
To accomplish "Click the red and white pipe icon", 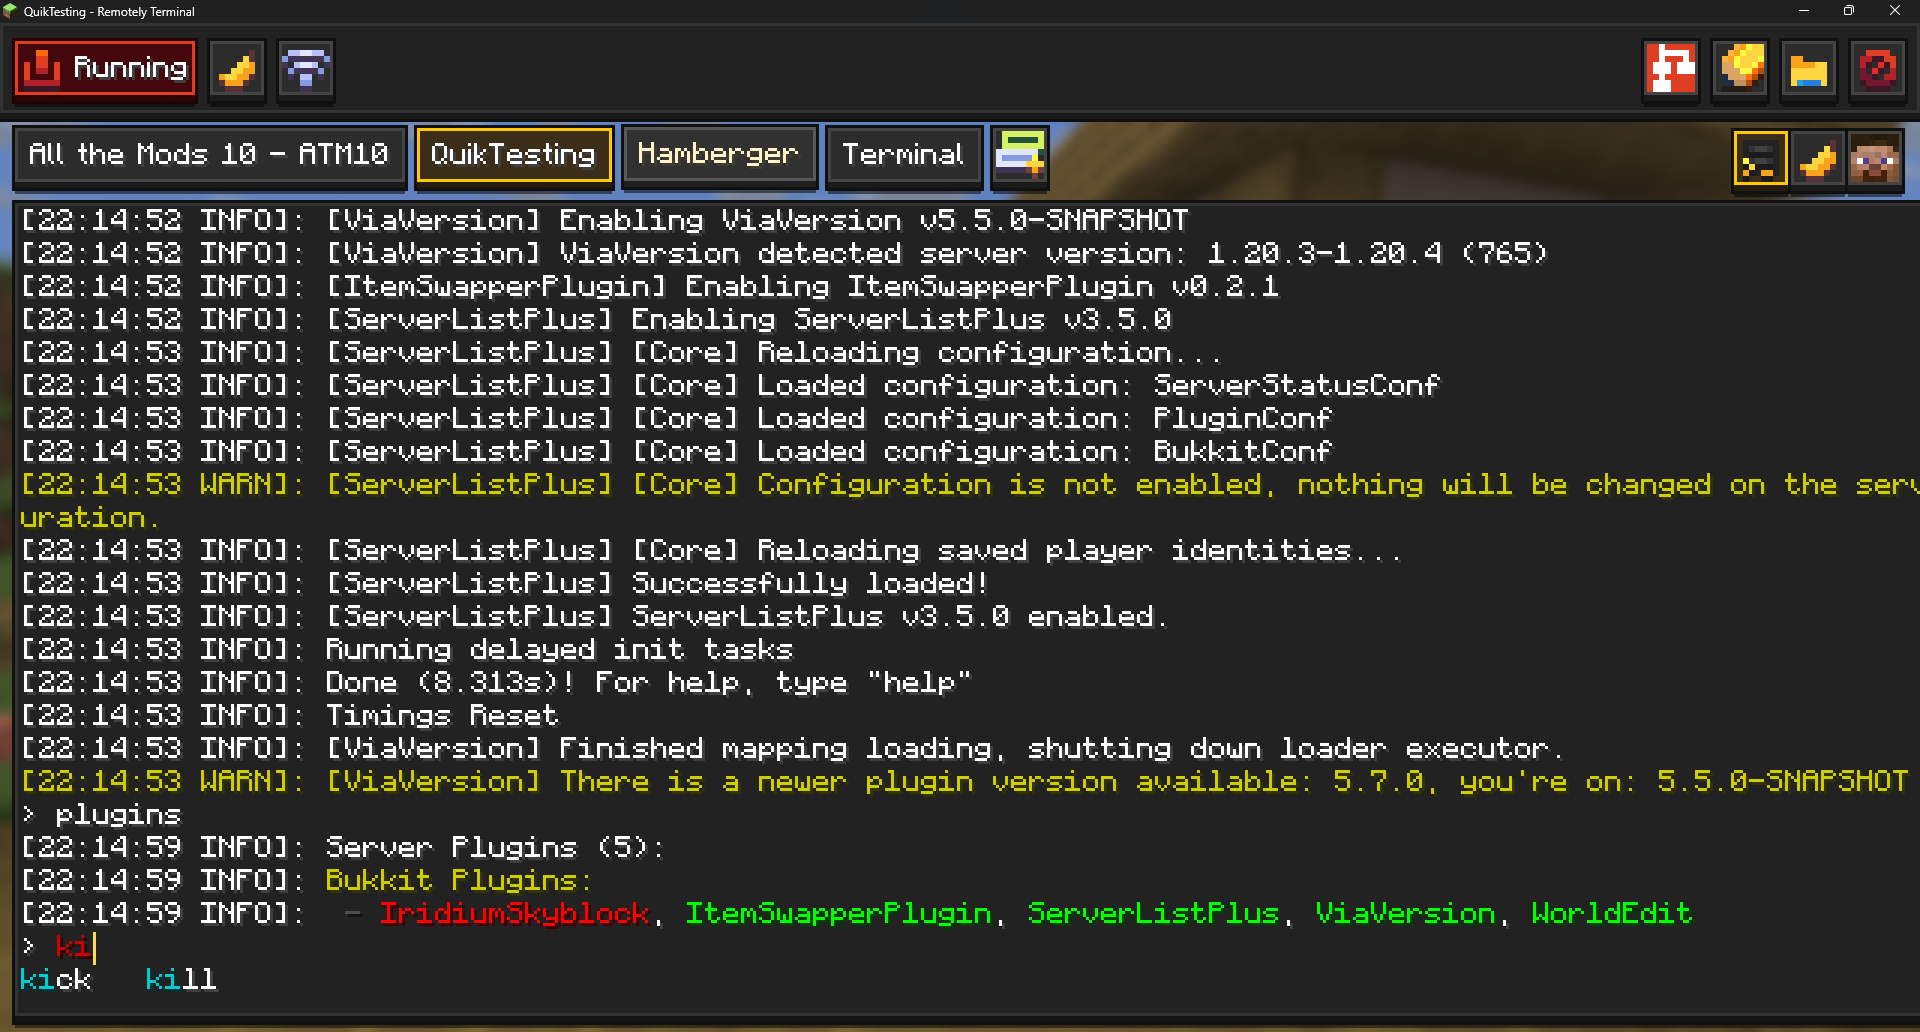I will (1671, 69).
